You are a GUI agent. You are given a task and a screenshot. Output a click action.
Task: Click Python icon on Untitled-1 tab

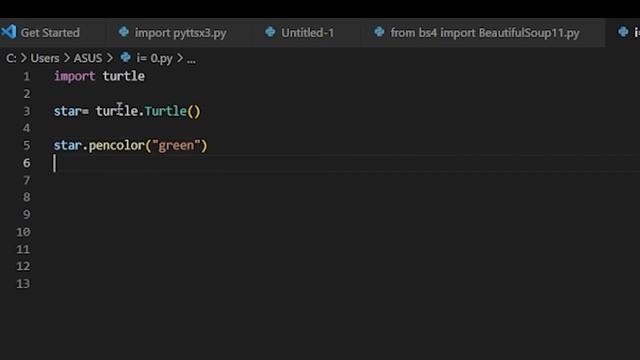(x=270, y=32)
